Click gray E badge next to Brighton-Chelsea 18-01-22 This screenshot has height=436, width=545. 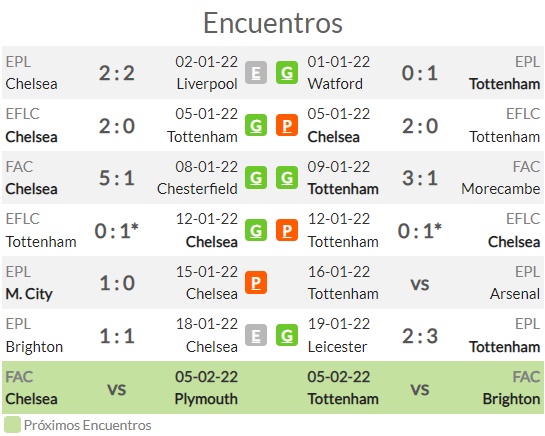point(256,335)
